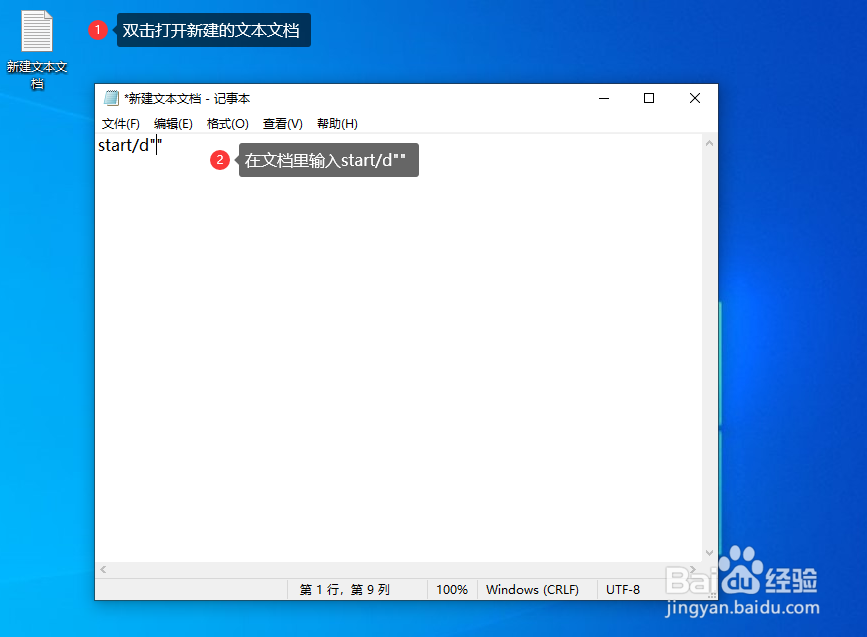
Task: Click the 100% zoom status entry
Action: click(452, 590)
